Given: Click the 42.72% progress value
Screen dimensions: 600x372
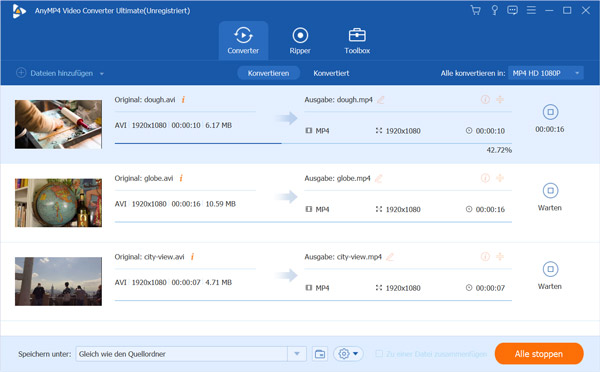Looking at the screenshot, I should click(499, 150).
